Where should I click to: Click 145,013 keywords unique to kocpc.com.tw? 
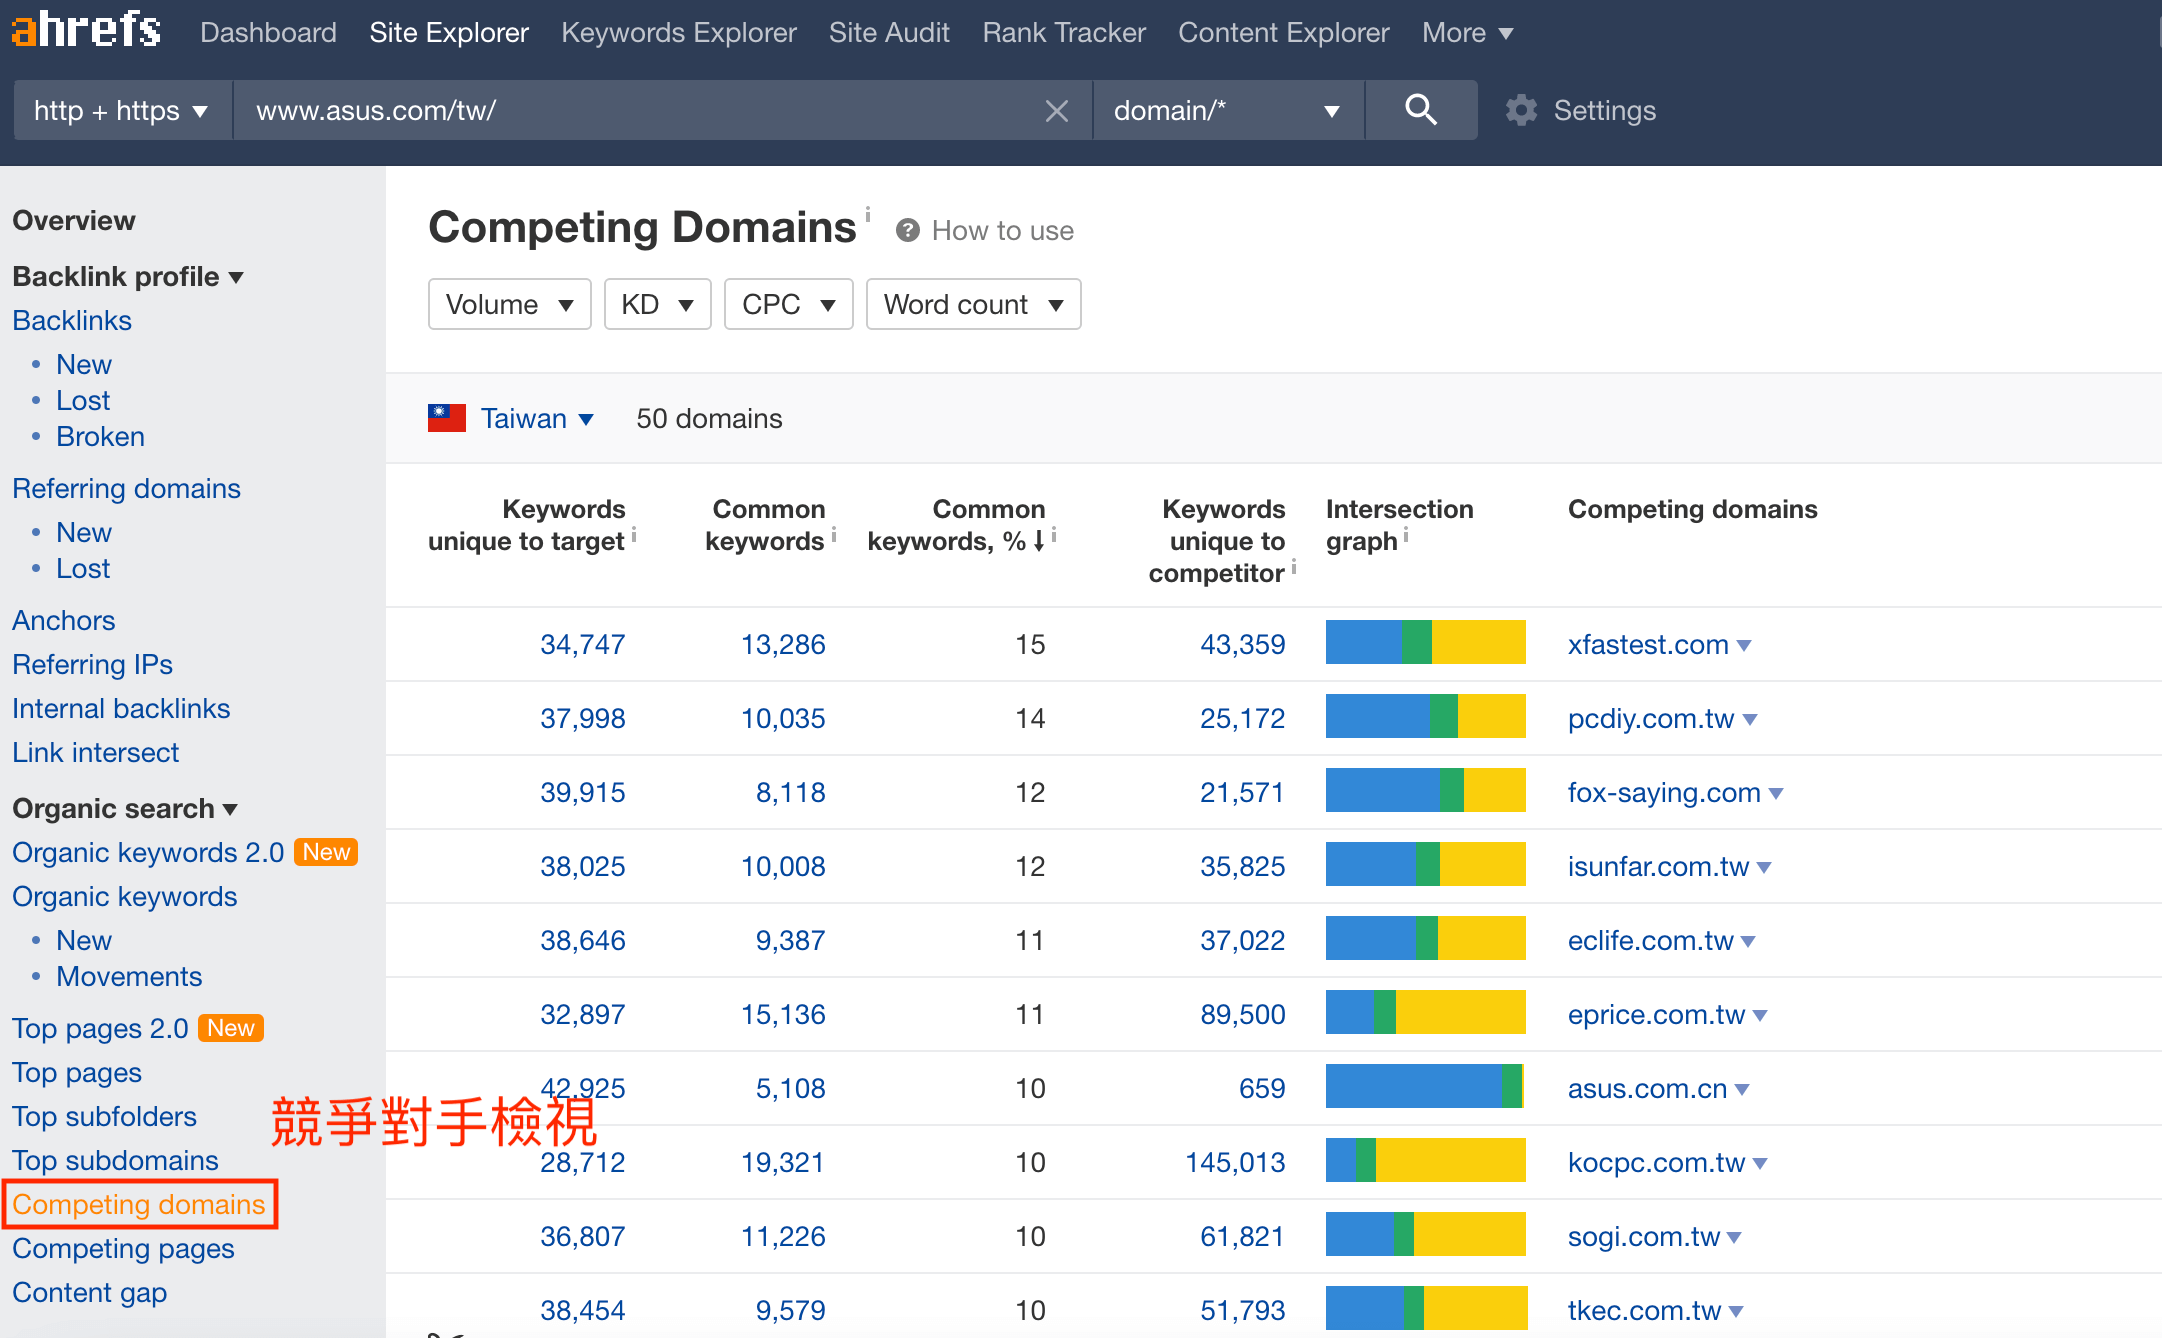coord(1235,1162)
